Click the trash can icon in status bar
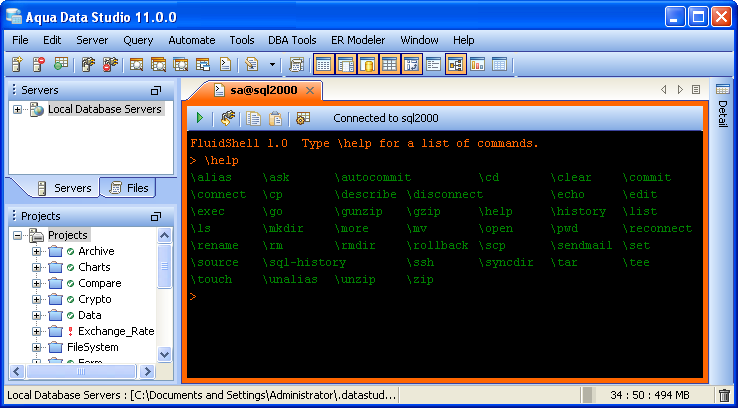738x408 pixels. (x=724, y=394)
